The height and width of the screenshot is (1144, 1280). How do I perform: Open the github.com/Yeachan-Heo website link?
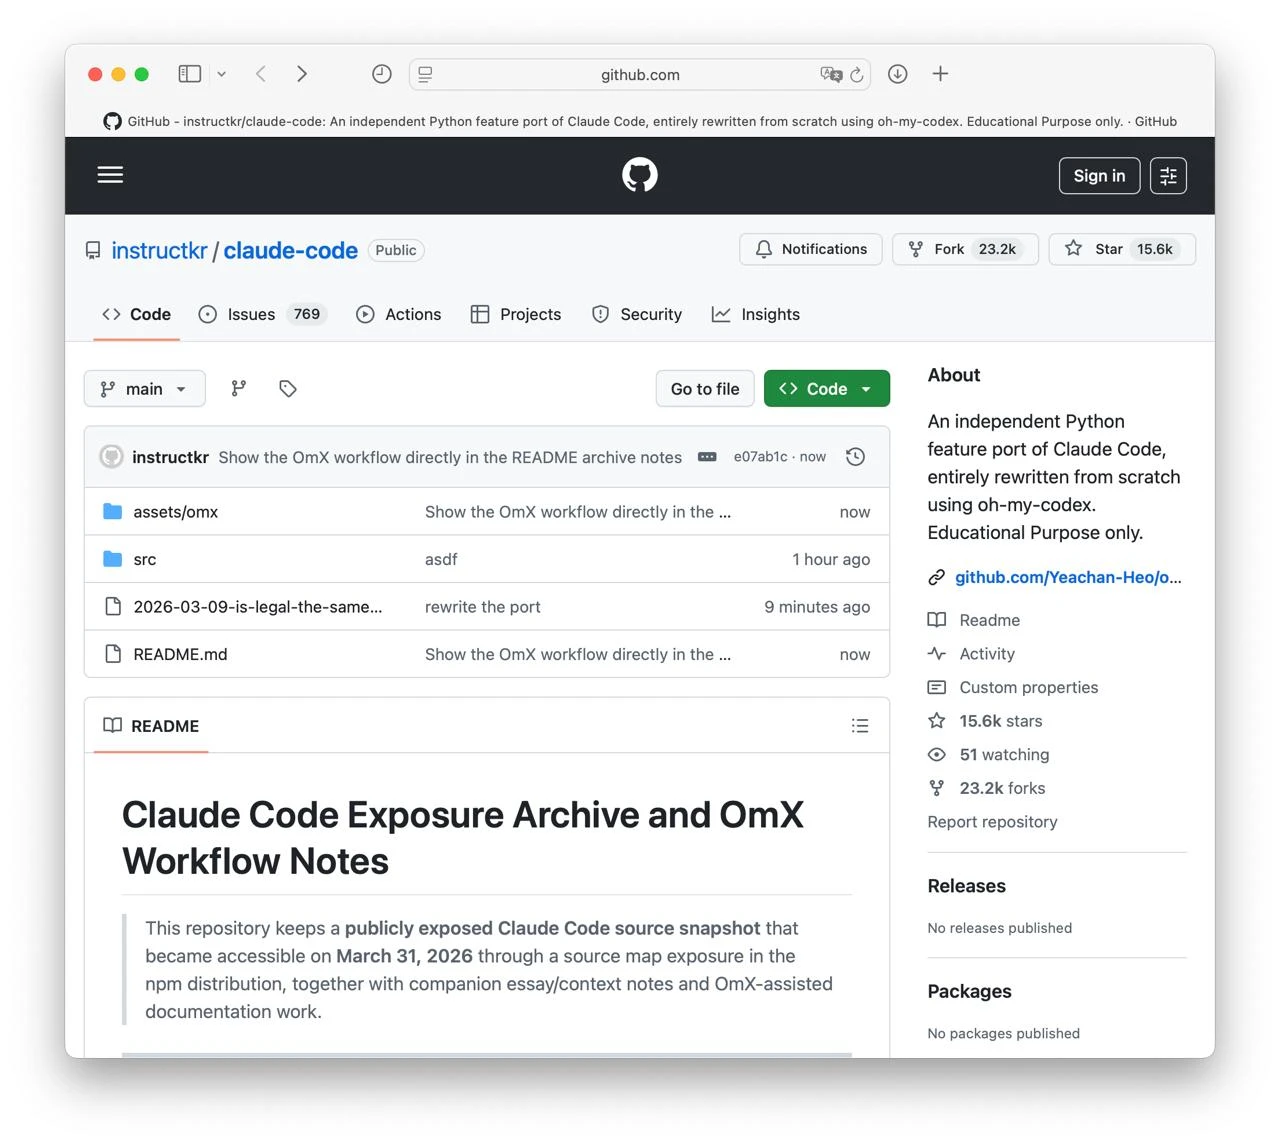[1068, 577]
